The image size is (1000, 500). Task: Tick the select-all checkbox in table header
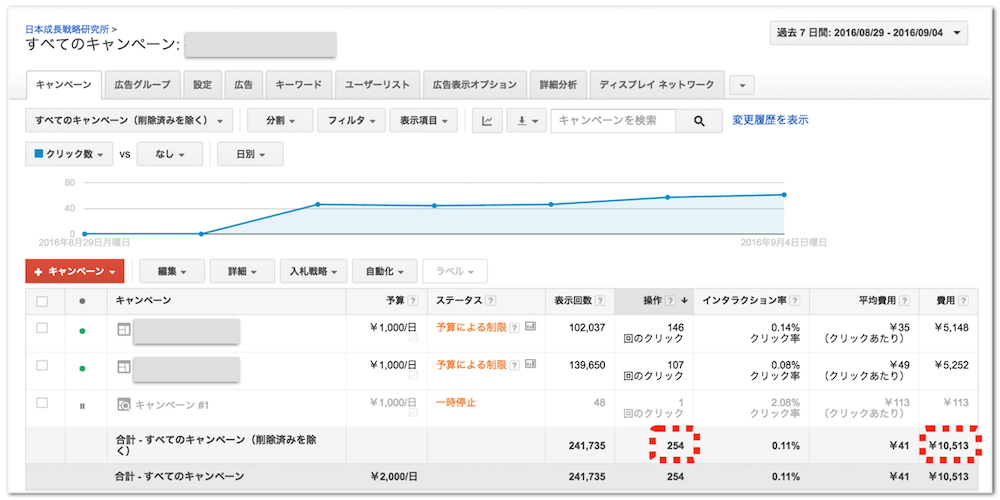42,301
